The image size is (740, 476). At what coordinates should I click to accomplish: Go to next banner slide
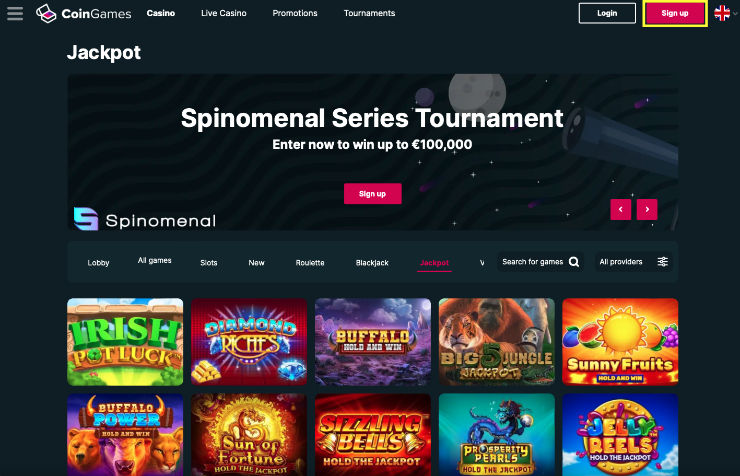(x=647, y=209)
